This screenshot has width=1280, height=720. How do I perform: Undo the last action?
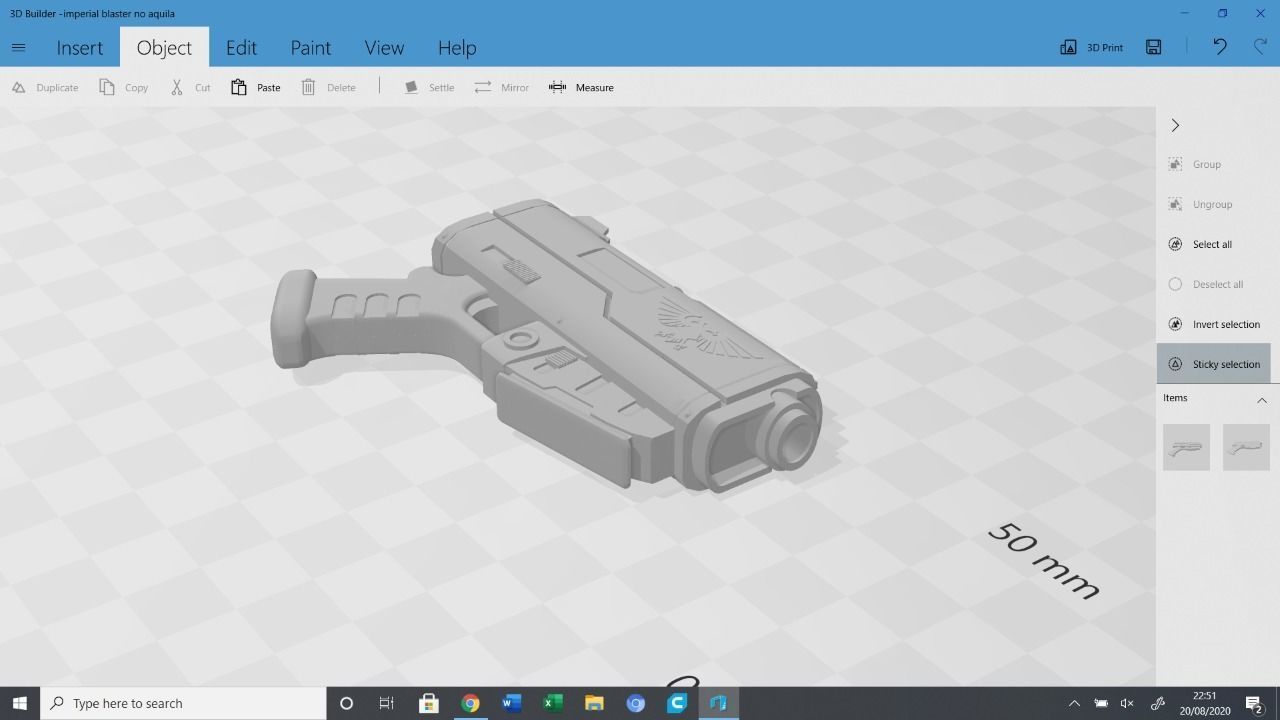pyautogui.click(x=1220, y=47)
